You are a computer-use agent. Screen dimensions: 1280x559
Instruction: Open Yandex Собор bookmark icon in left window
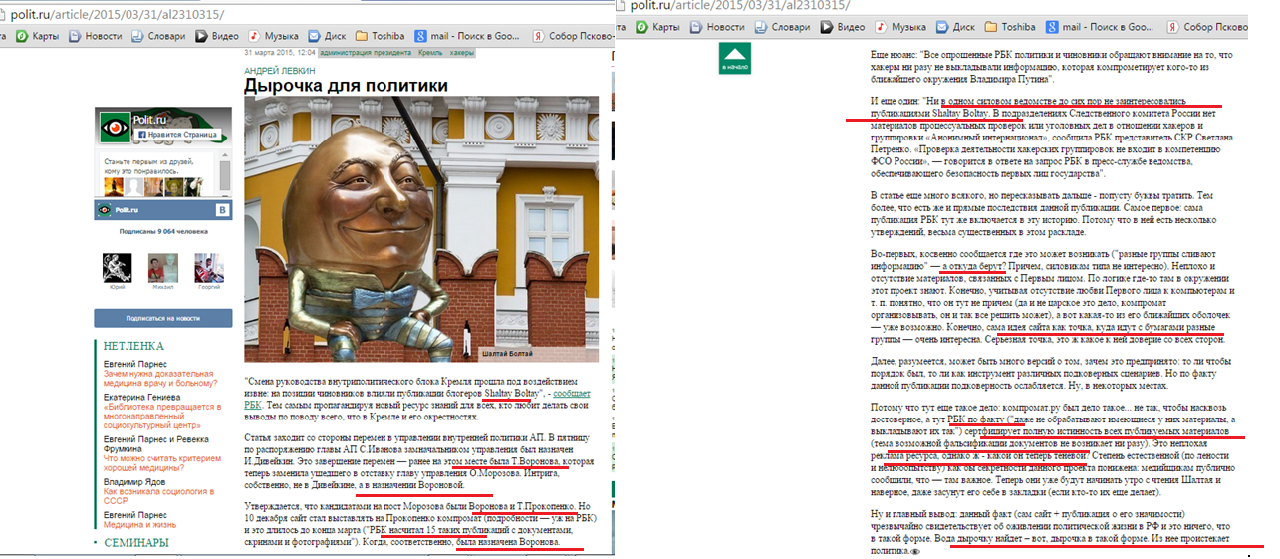click(538, 36)
